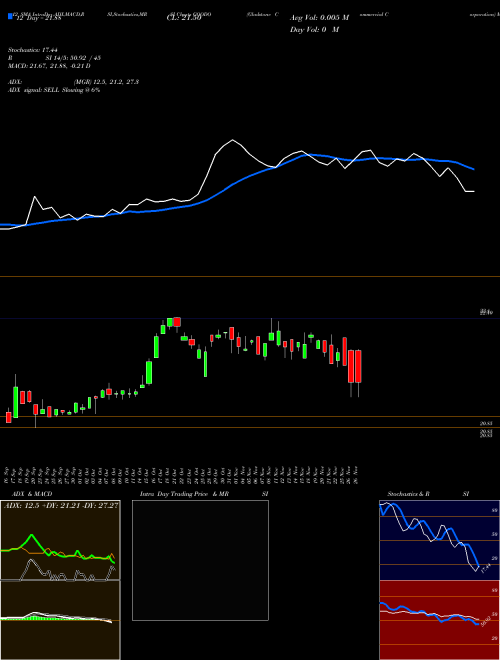Click the navy stochastics chart panel

coord(439,540)
